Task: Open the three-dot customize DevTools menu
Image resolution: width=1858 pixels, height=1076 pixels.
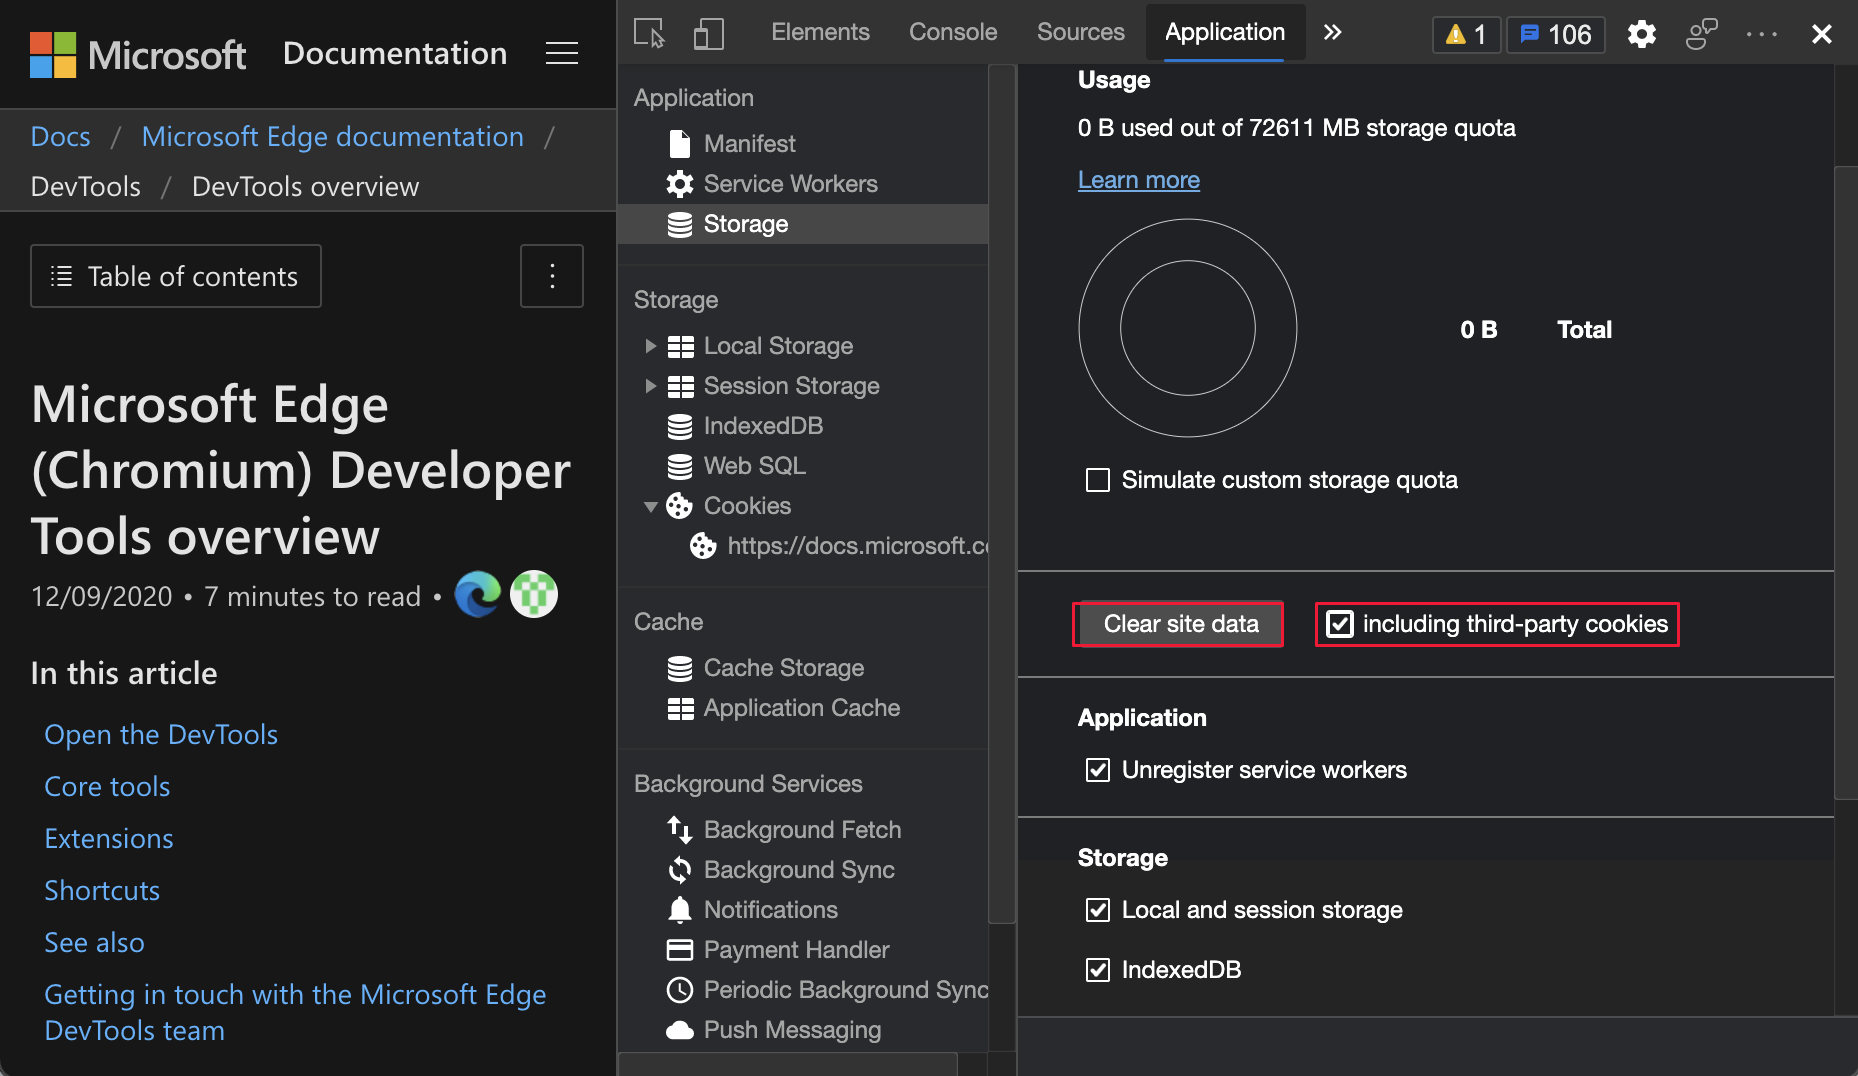Action: 1761,34
